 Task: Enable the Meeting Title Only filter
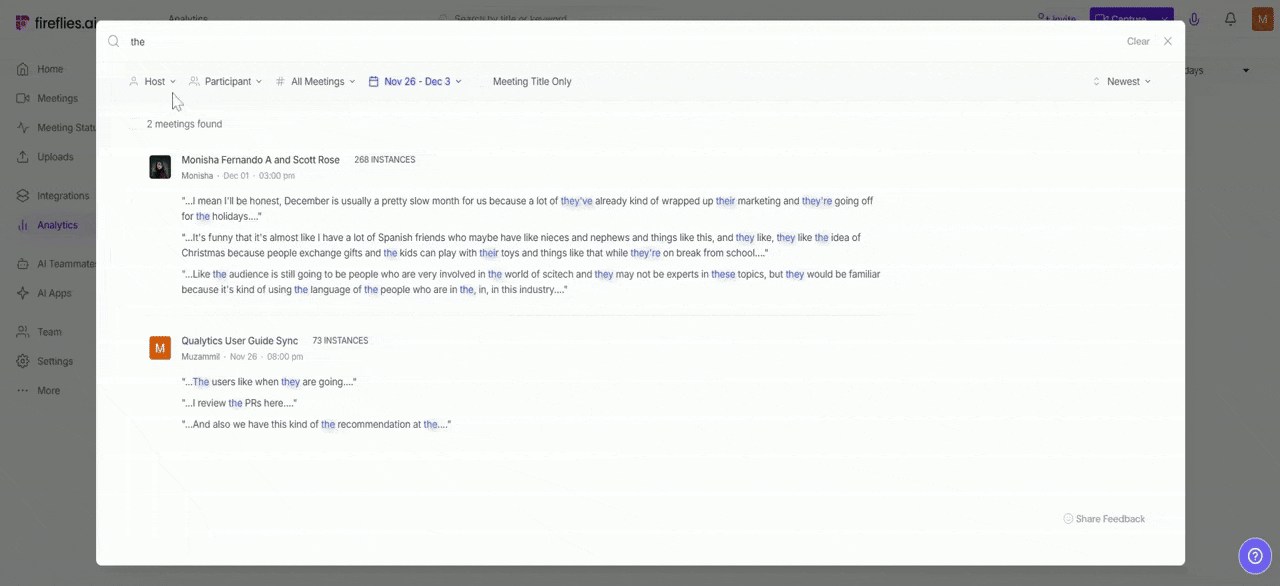click(531, 81)
